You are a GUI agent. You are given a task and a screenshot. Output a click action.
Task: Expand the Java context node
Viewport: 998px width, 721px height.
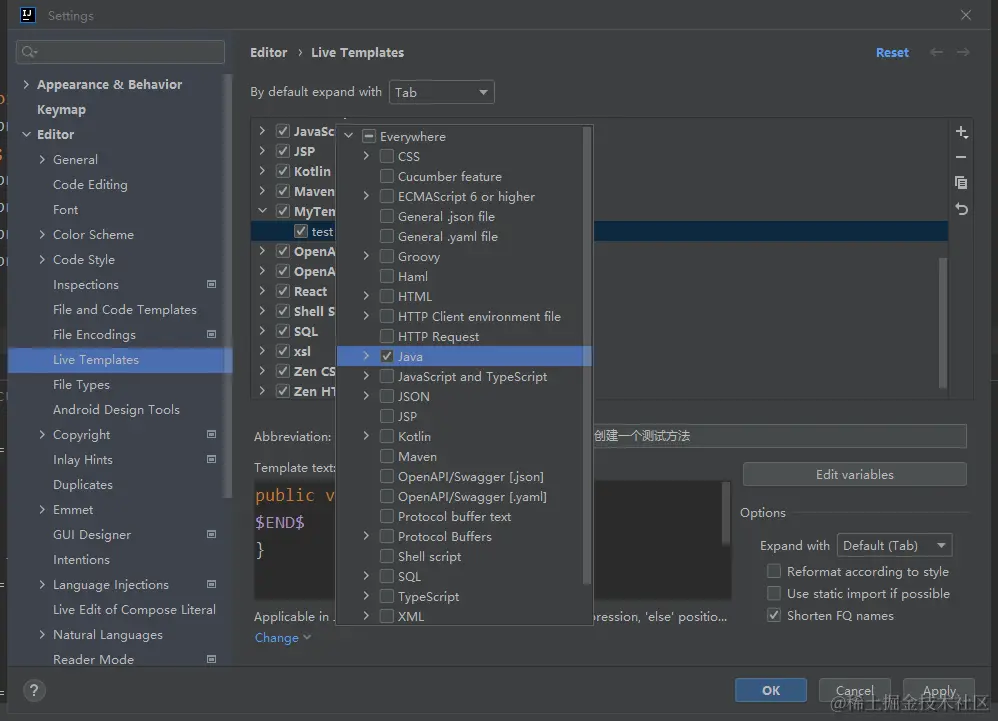pyautogui.click(x=366, y=356)
